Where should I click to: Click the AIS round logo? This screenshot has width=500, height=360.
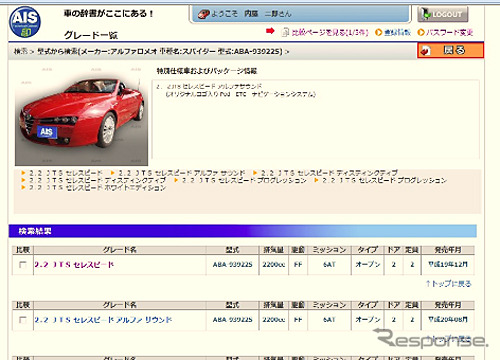coord(25,22)
